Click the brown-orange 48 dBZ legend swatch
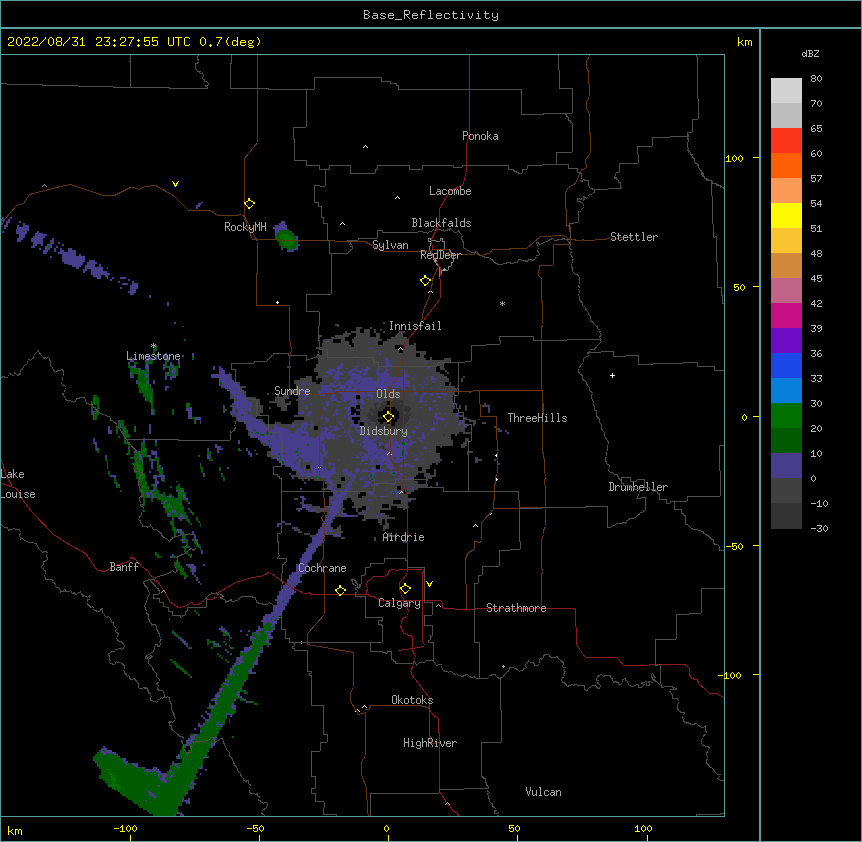This screenshot has width=862, height=842. coord(786,265)
